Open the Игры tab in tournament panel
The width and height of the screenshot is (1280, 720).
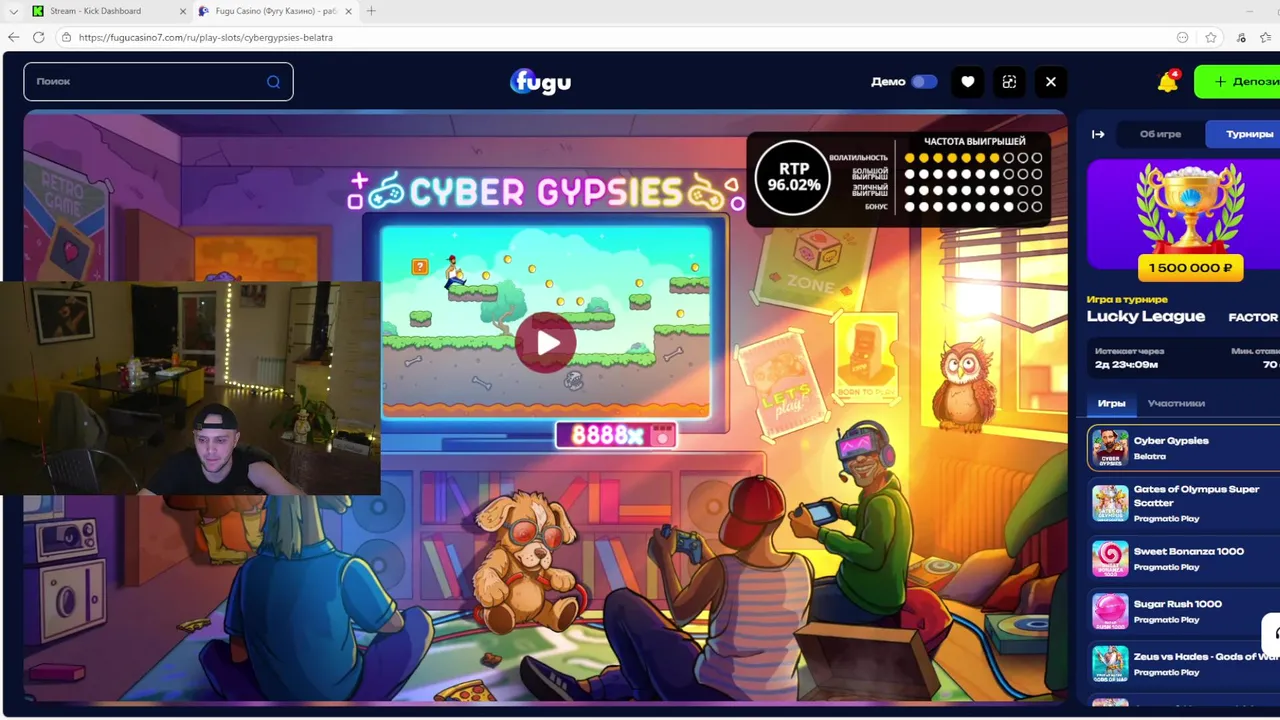pyautogui.click(x=1111, y=403)
